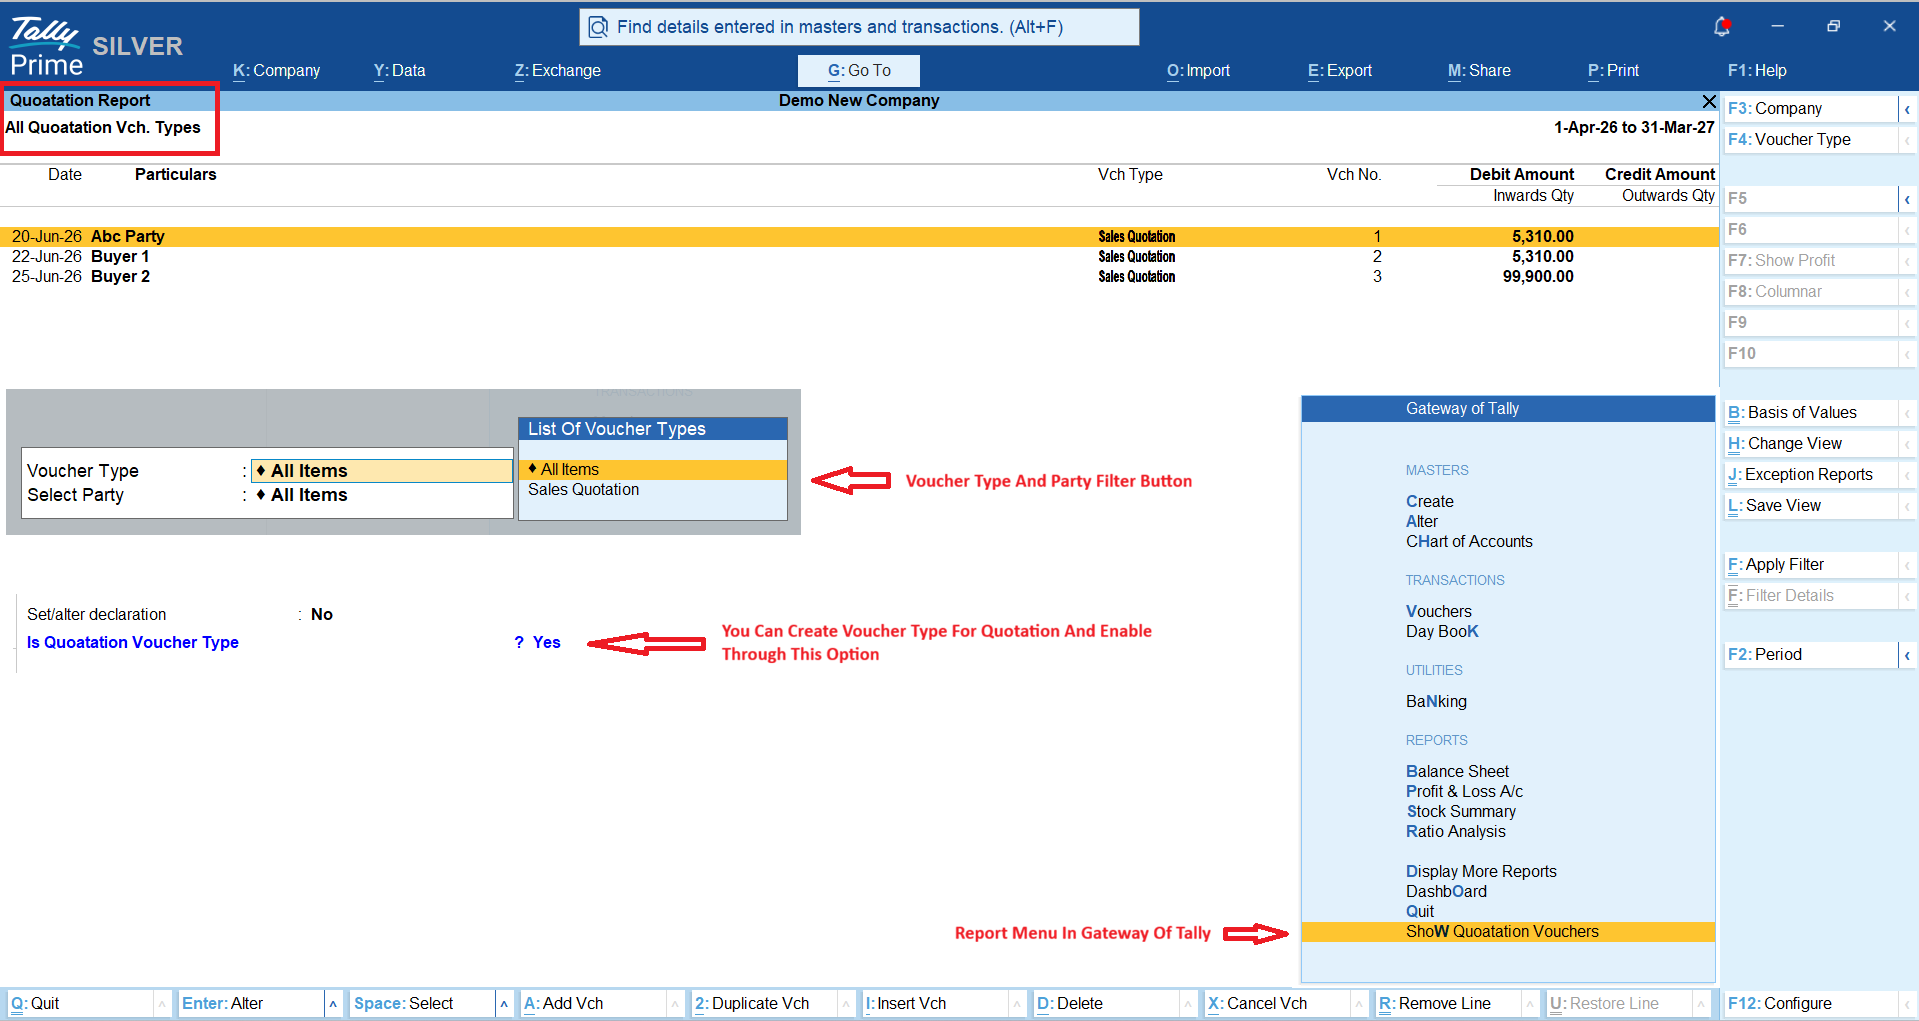Close the Quotation Report with X
This screenshot has height=1021, width=1919.
[1709, 101]
